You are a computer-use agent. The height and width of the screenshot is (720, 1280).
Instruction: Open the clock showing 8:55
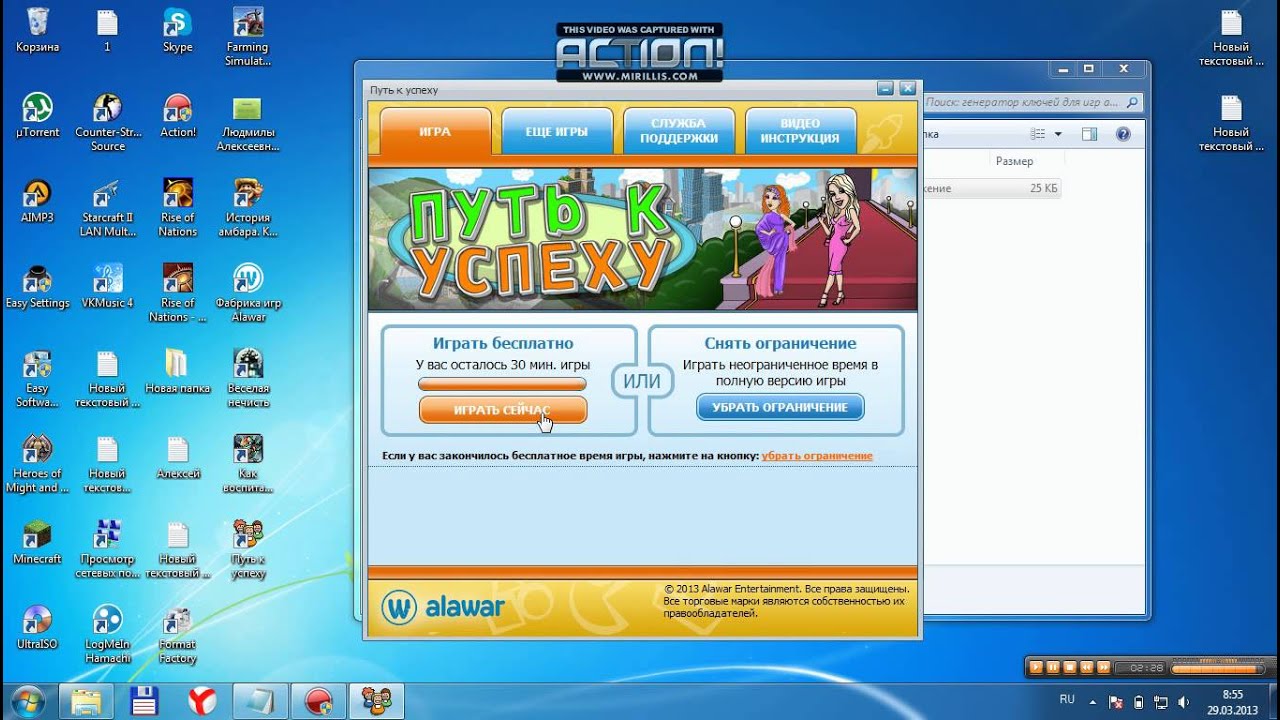[1232, 700]
